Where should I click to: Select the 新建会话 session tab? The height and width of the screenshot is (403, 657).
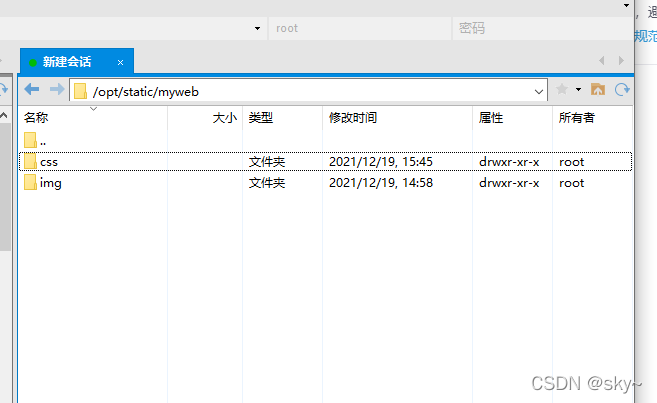point(77,62)
